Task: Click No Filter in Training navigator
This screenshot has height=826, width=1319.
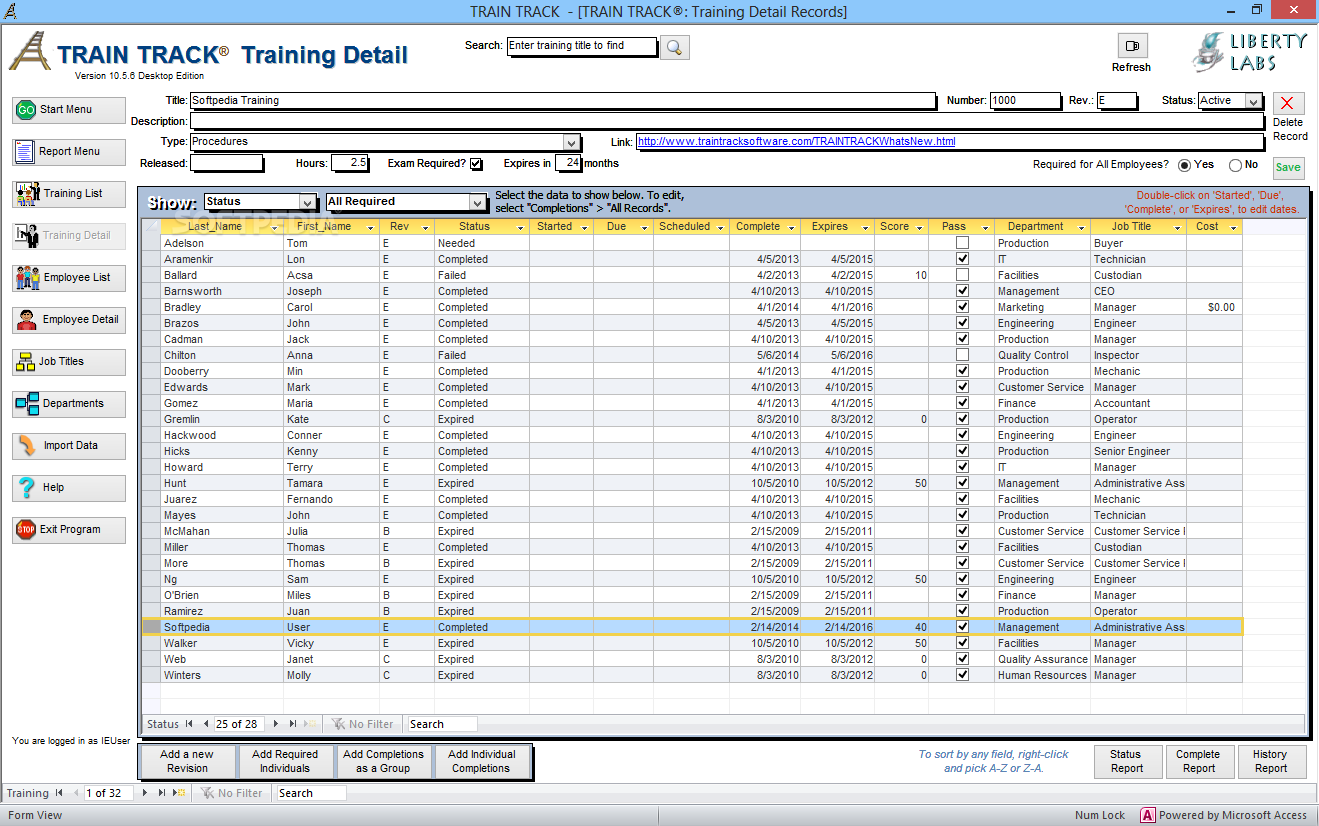Action: pyautogui.click(x=231, y=793)
